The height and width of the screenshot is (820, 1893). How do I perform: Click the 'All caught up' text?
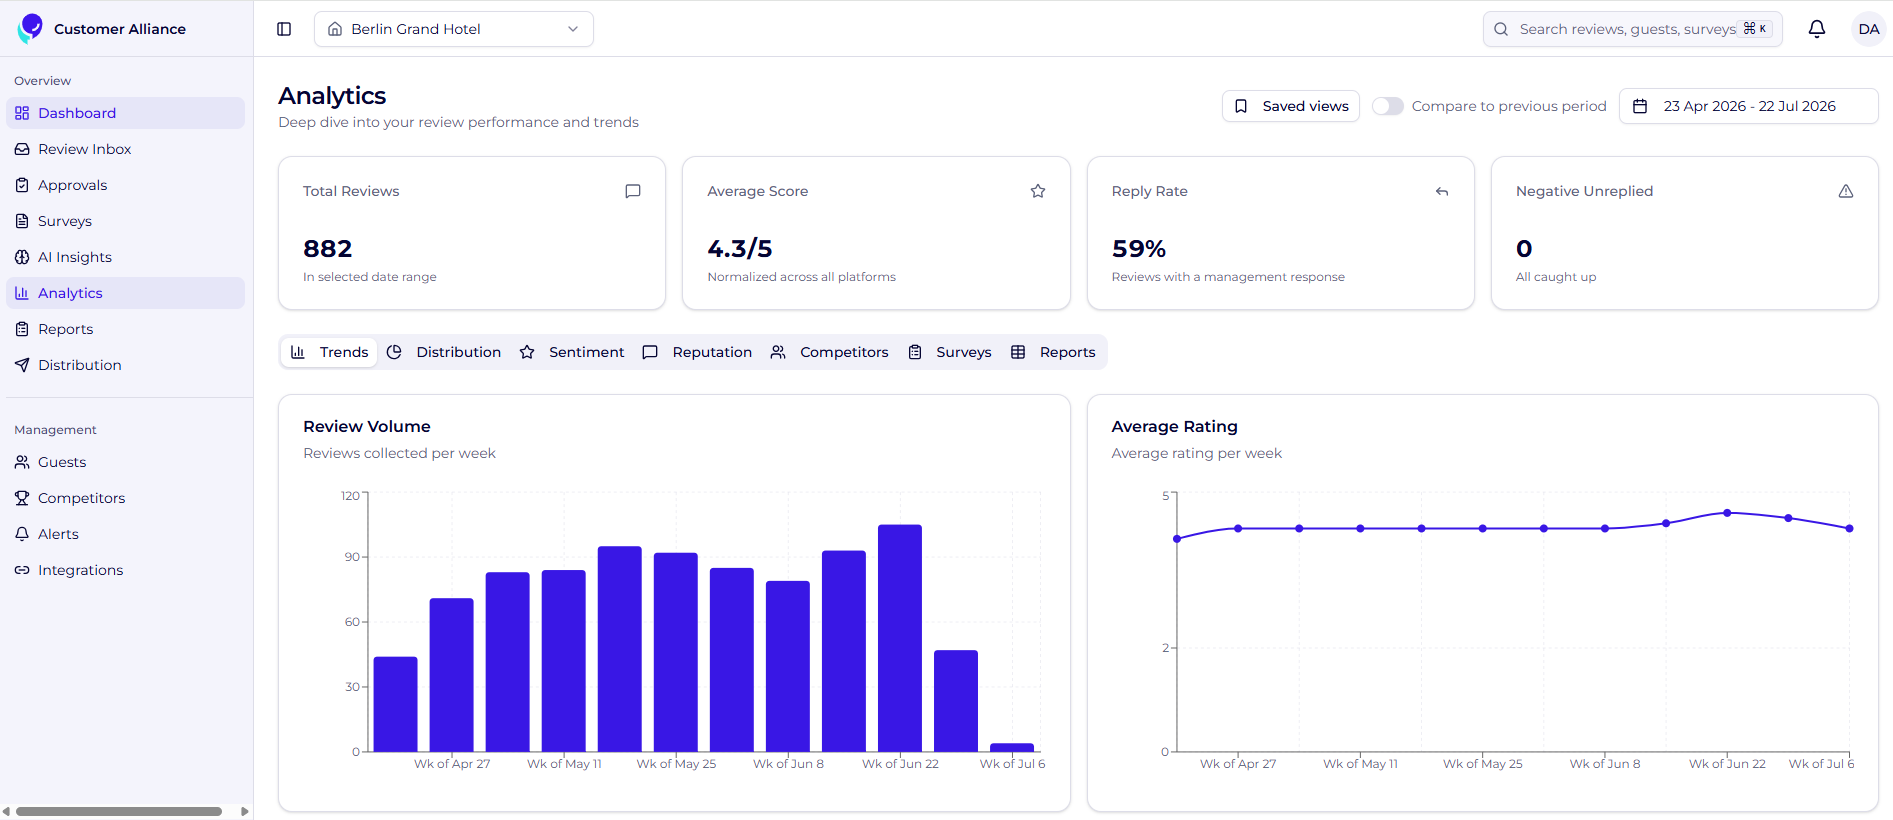point(1556,277)
